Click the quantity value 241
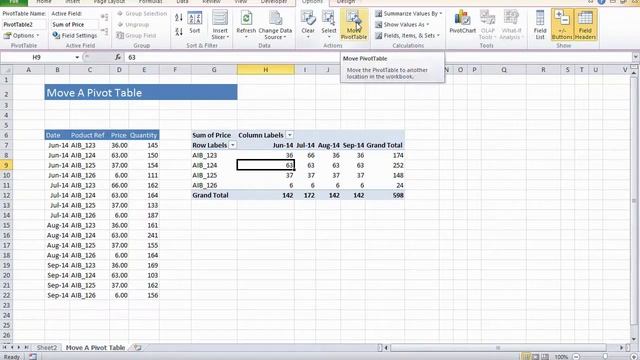 pyautogui.click(x=152, y=236)
